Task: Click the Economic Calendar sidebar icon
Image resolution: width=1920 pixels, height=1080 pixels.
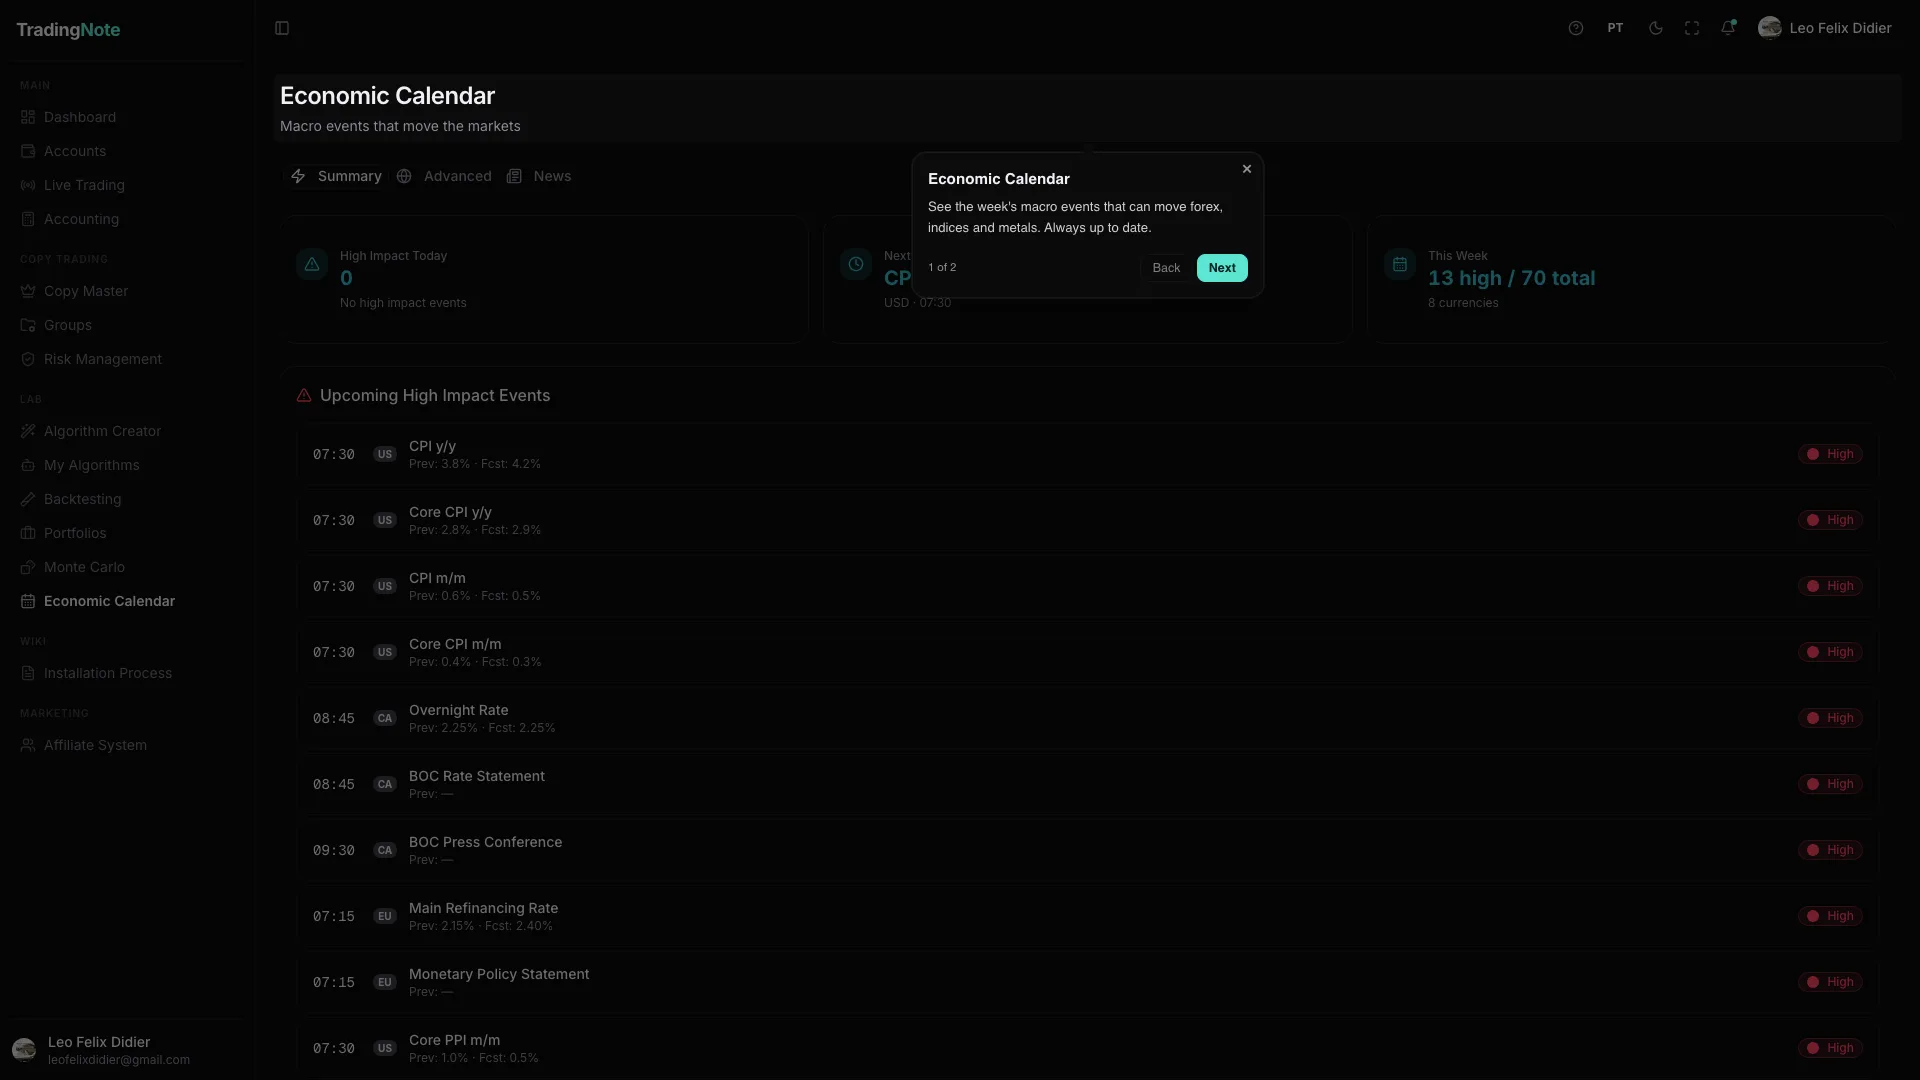Action: click(x=28, y=601)
